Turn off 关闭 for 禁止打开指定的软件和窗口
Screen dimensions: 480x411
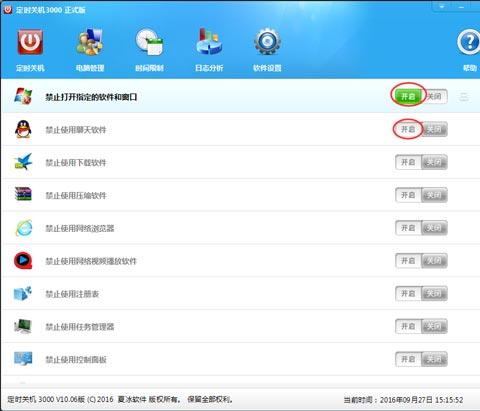pos(435,97)
